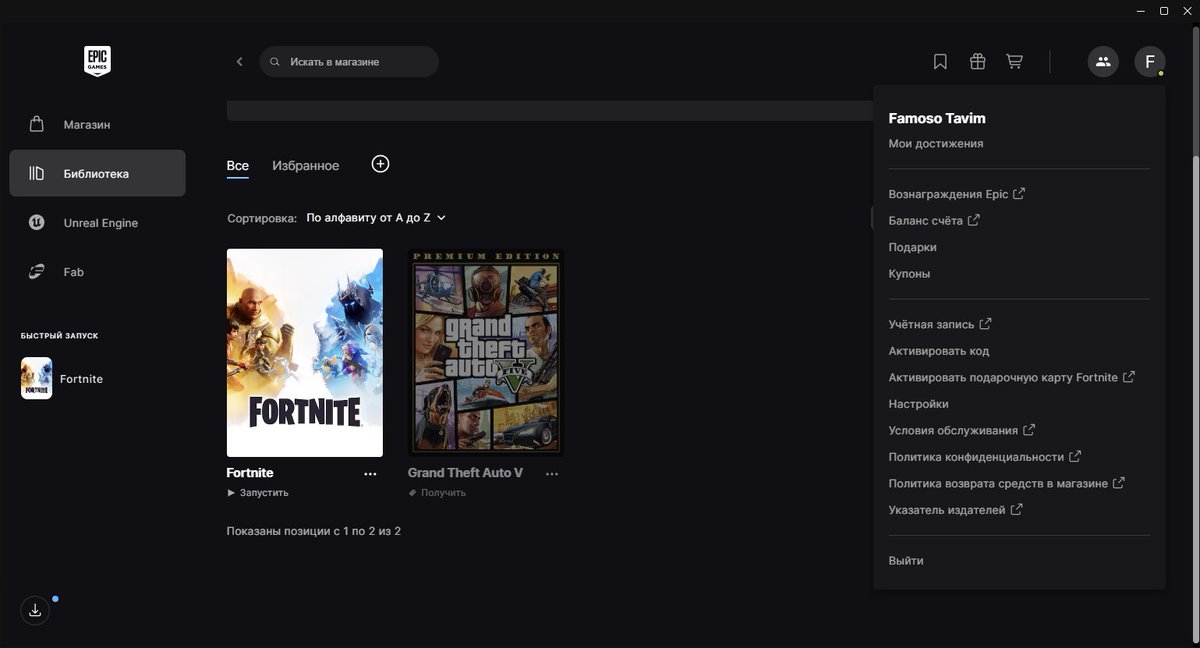Click the Магазин bag icon
Viewport: 1200px width, 648px height.
pyautogui.click(x=37, y=125)
